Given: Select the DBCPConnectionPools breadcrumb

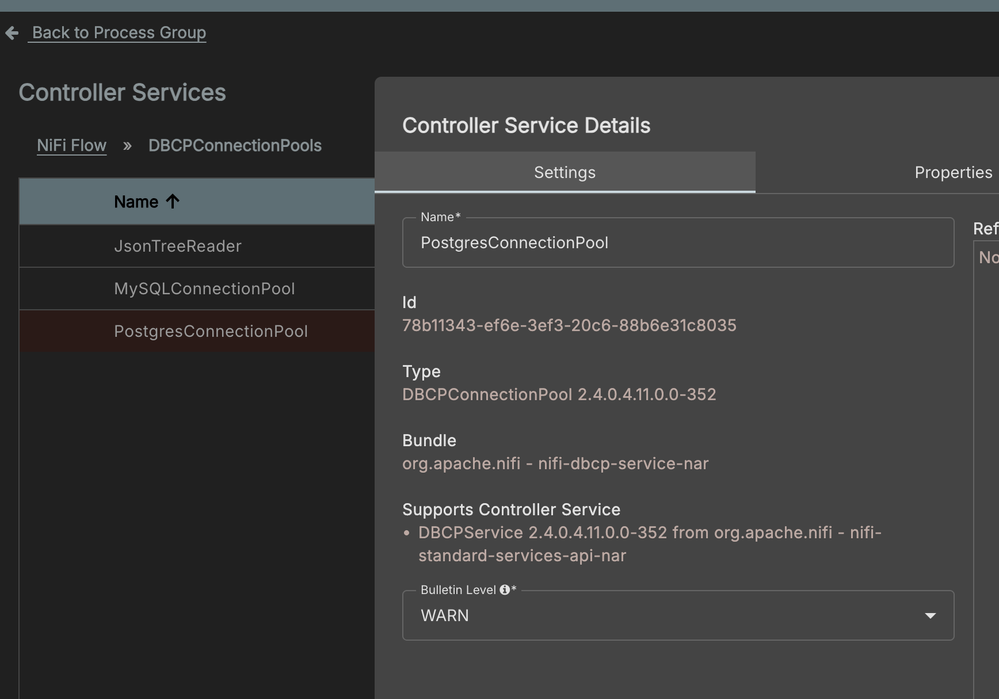Looking at the screenshot, I should tap(235, 146).
